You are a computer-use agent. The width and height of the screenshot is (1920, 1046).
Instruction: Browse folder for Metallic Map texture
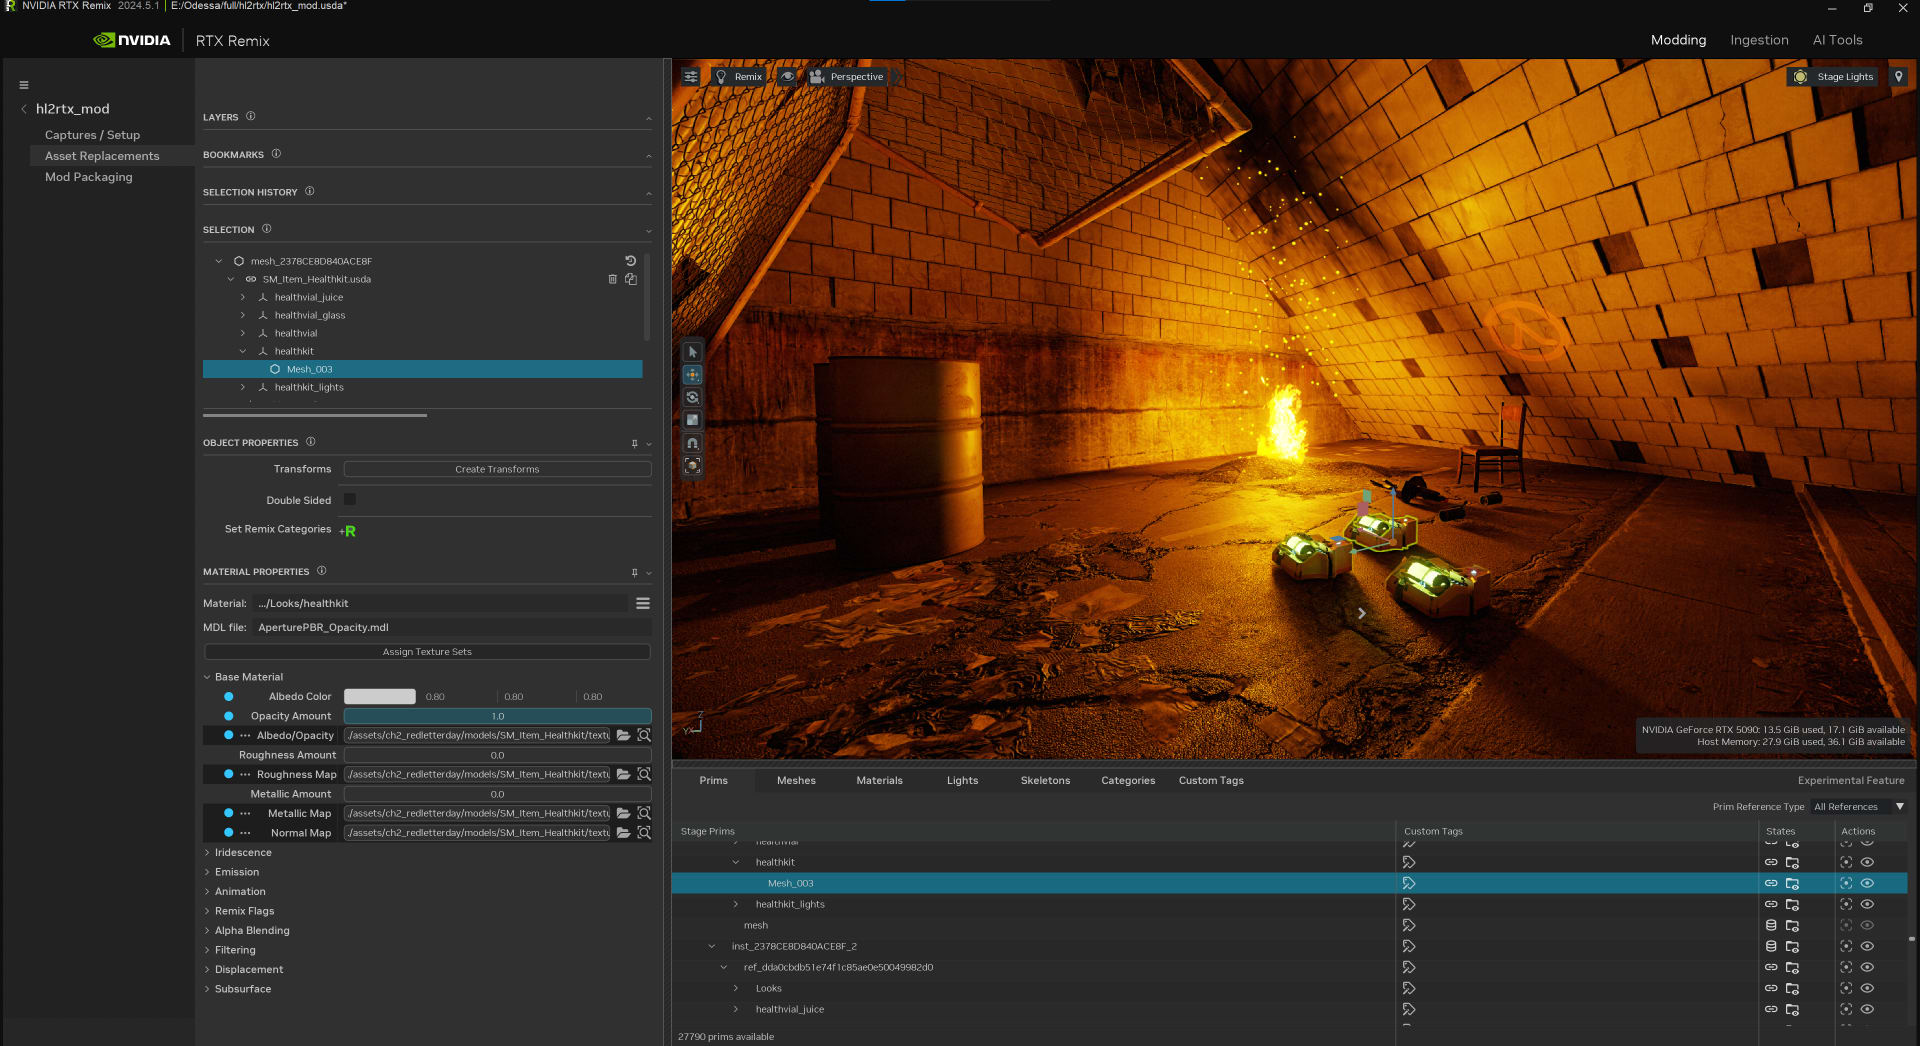(623, 813)
